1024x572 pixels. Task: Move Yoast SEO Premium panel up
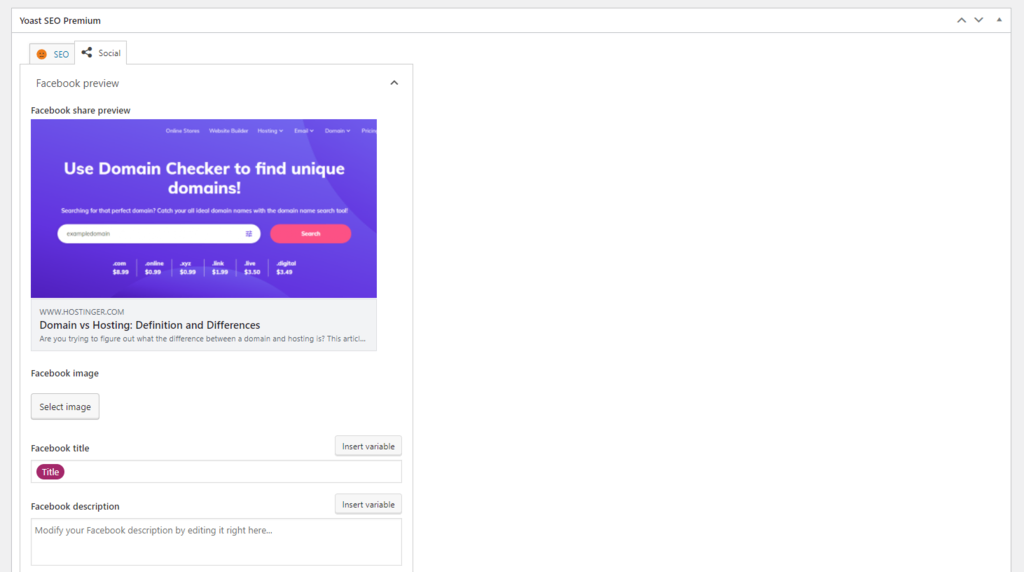pyautogui.click(x=961, y=20)
